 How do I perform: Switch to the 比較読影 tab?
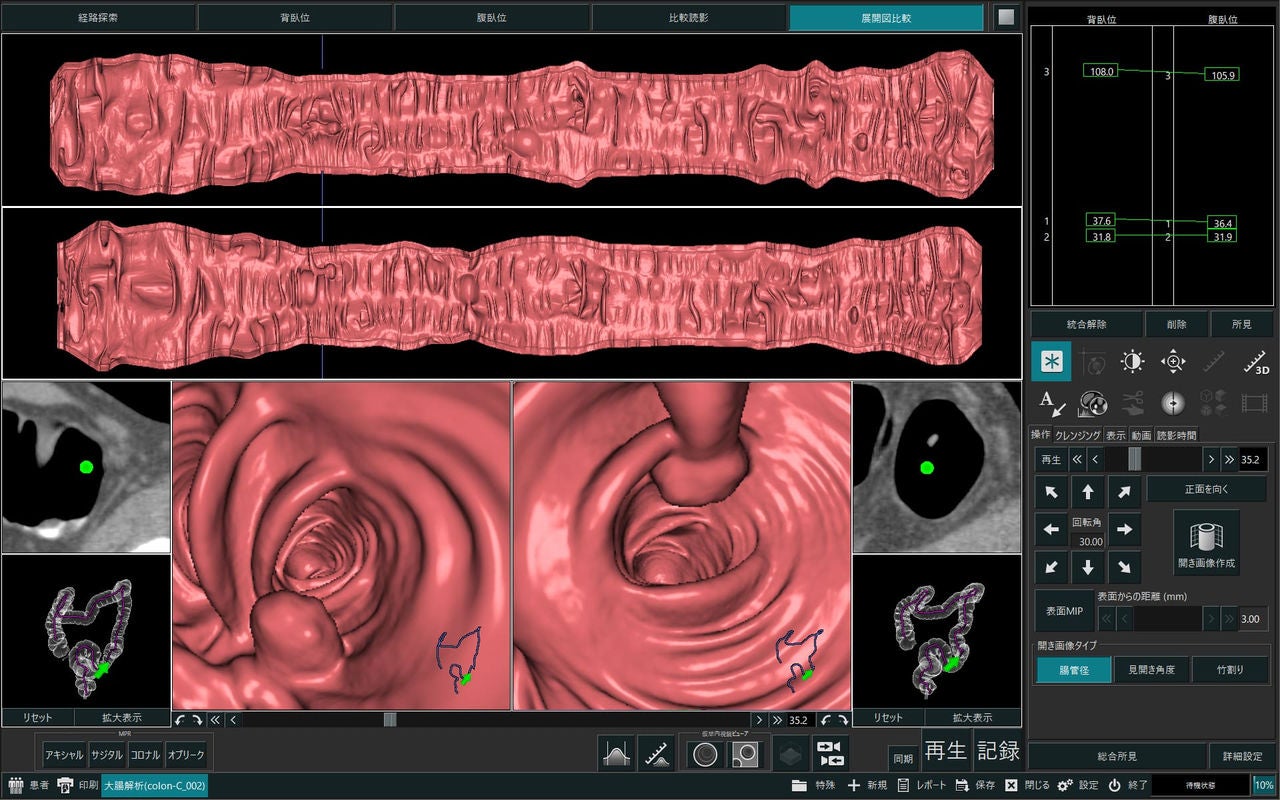pos(689,18)
